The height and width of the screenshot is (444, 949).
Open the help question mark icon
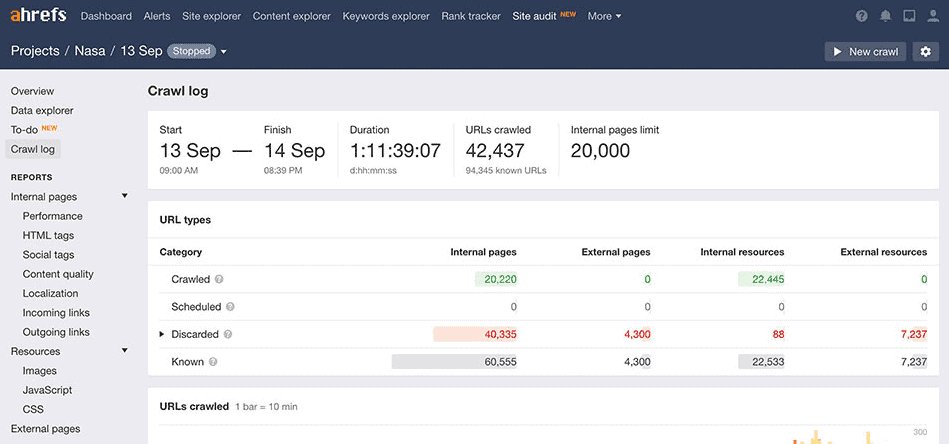click(x=862, y=17)
